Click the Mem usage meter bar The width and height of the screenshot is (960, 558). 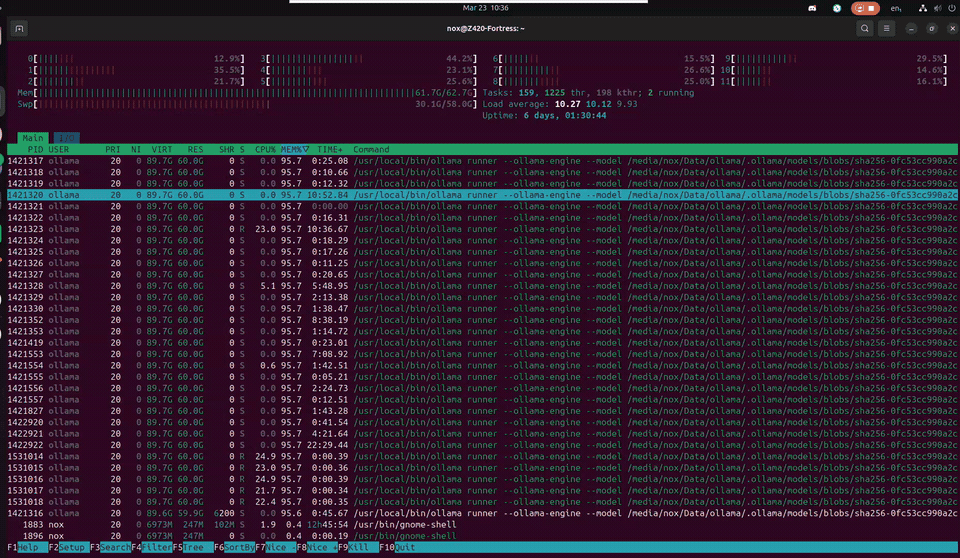(247, 93)
